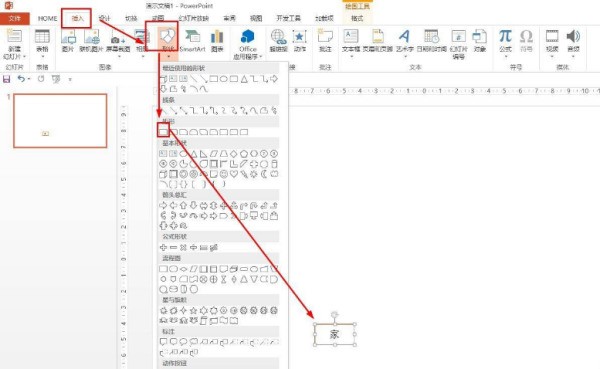Choose the cloud shape in basic shapes
Image resolution: width=600 pixels, height=369 pixels.
point(274,174)
